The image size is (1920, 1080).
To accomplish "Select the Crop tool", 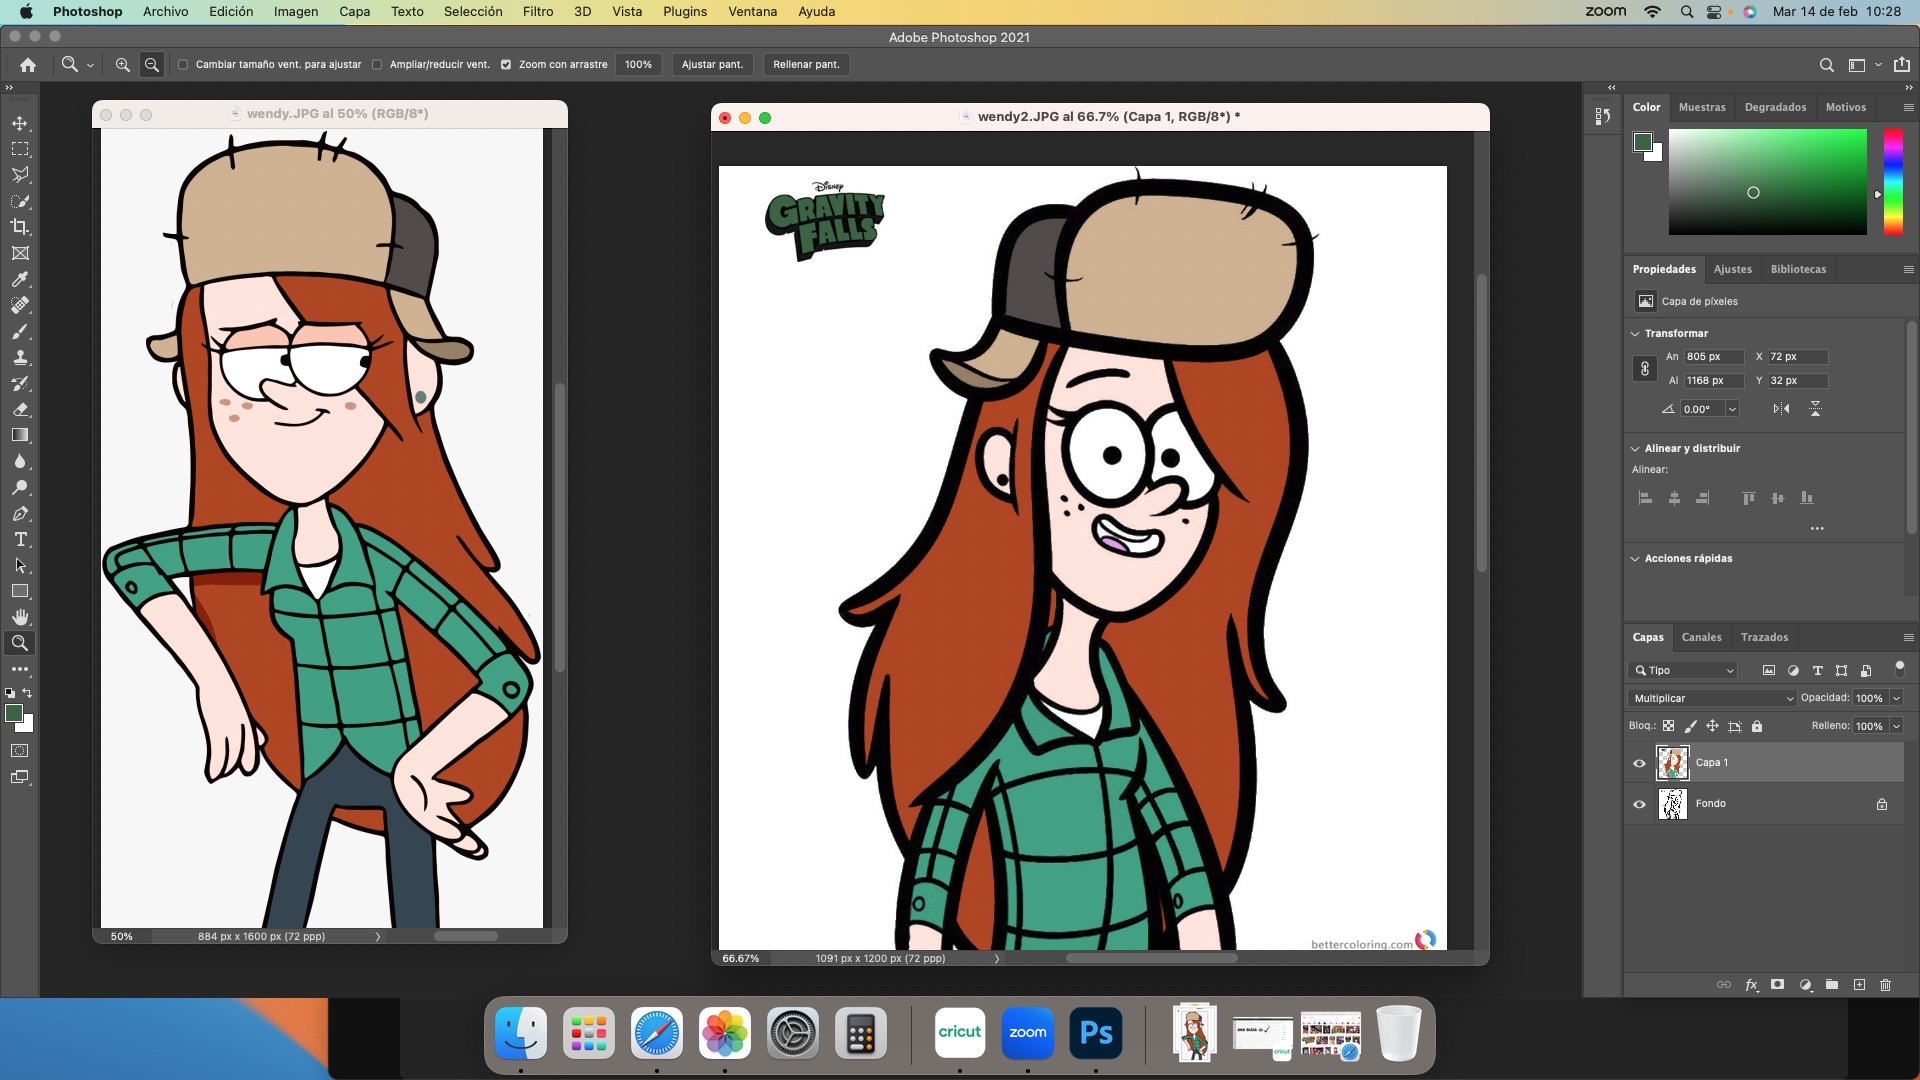I will tap(20, 227).
